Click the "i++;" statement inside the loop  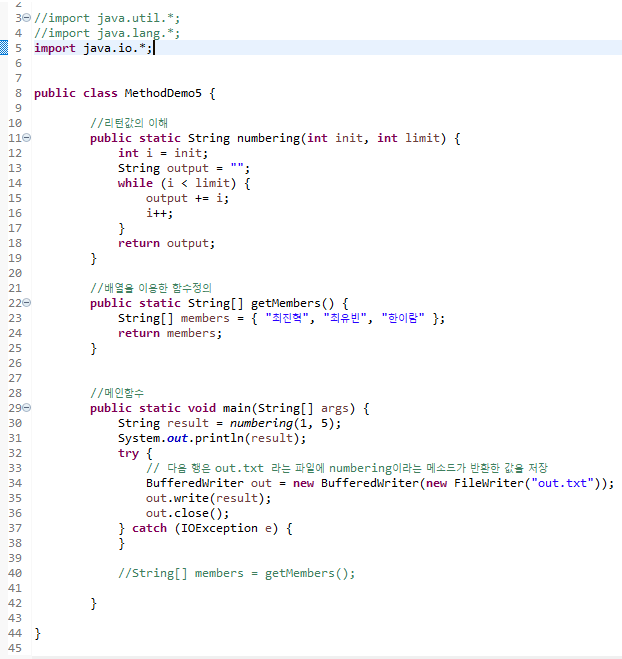click(x=159, y=213)
